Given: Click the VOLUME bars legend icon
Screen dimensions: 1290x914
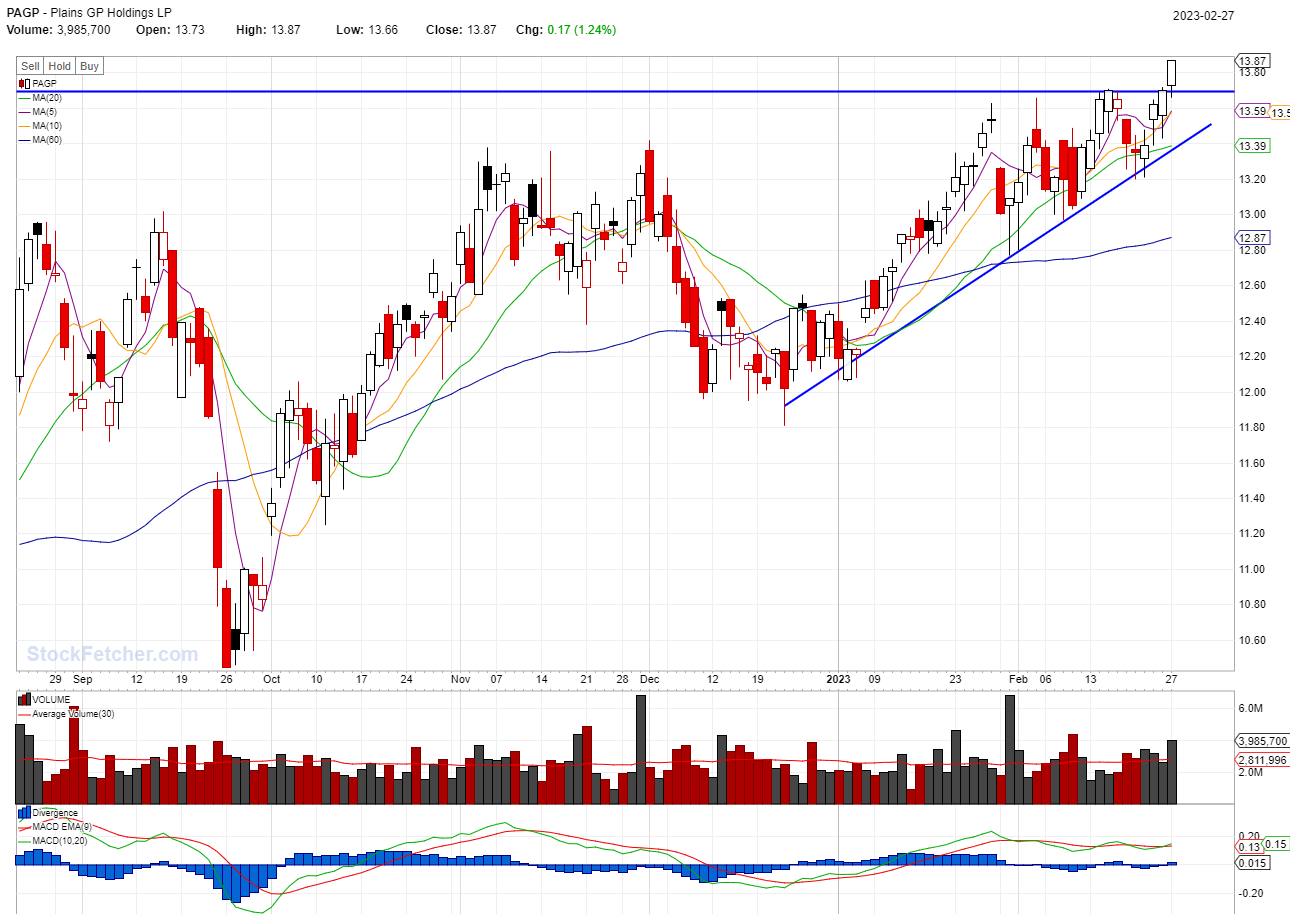Looking at the screenshot, I should 25,701.
